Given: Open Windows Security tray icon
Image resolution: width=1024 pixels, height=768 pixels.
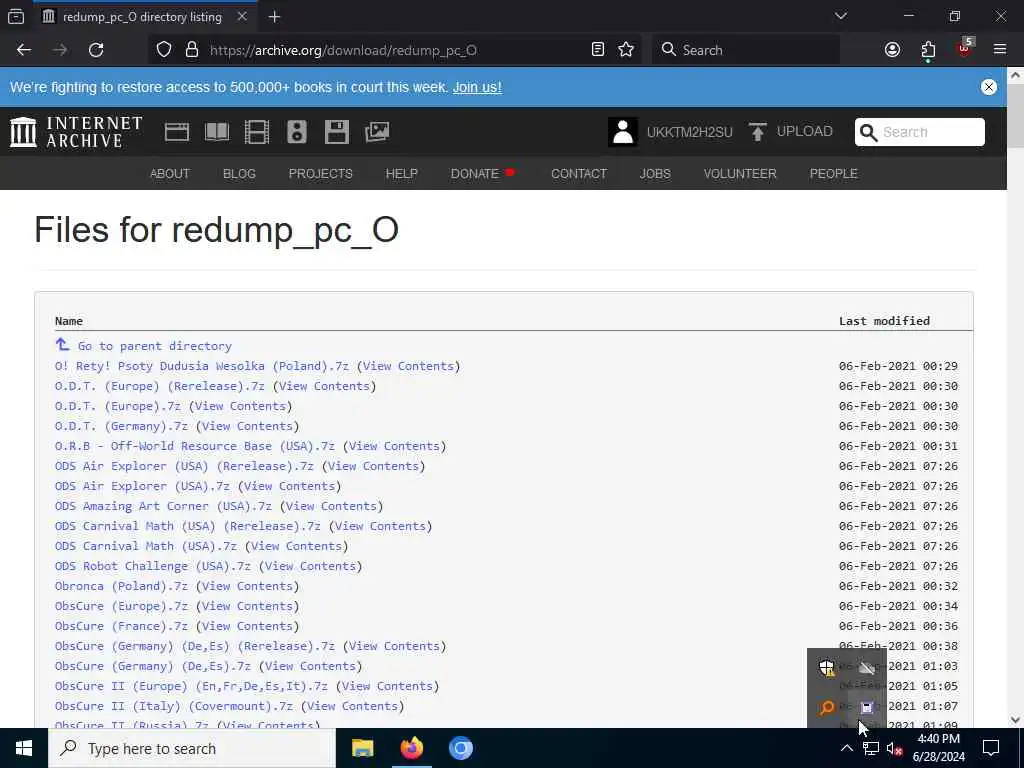Looking at the screenshot, I should click(x=827, y=667).
